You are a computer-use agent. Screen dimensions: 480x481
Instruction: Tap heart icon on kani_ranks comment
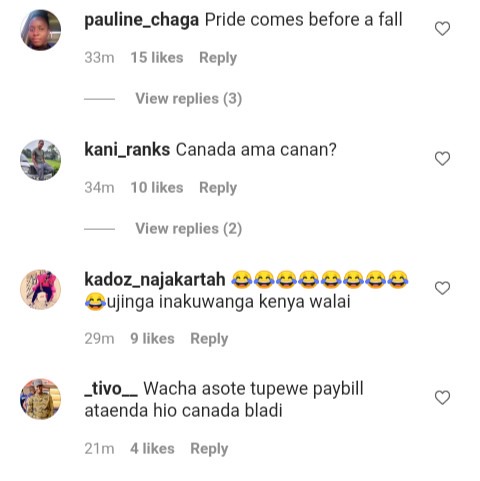tap(442, 159)
